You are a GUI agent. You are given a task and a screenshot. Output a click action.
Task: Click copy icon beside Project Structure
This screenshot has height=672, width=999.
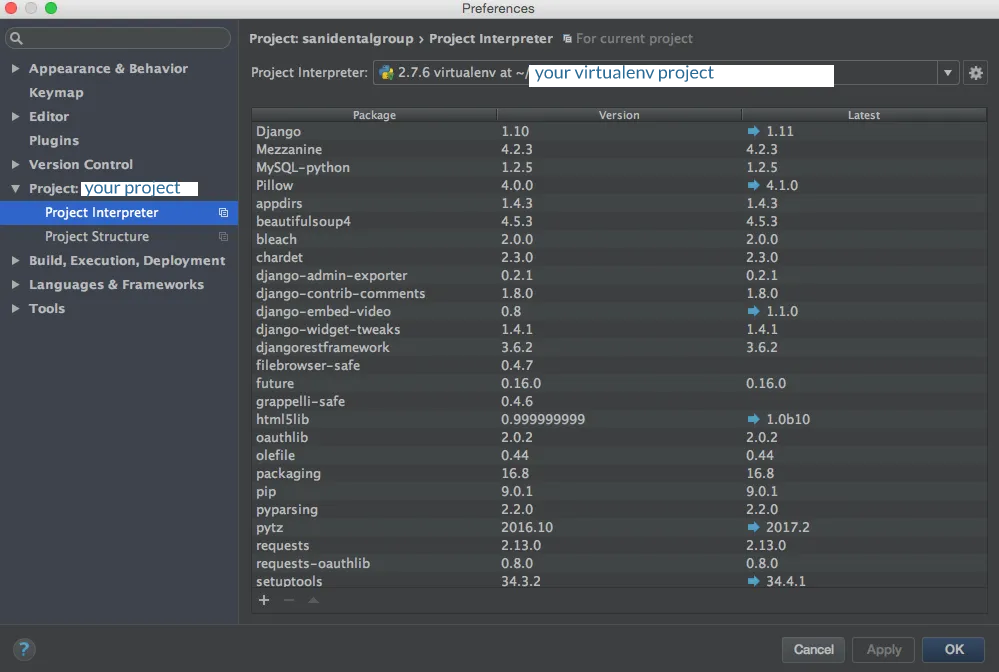pos(223,236)
